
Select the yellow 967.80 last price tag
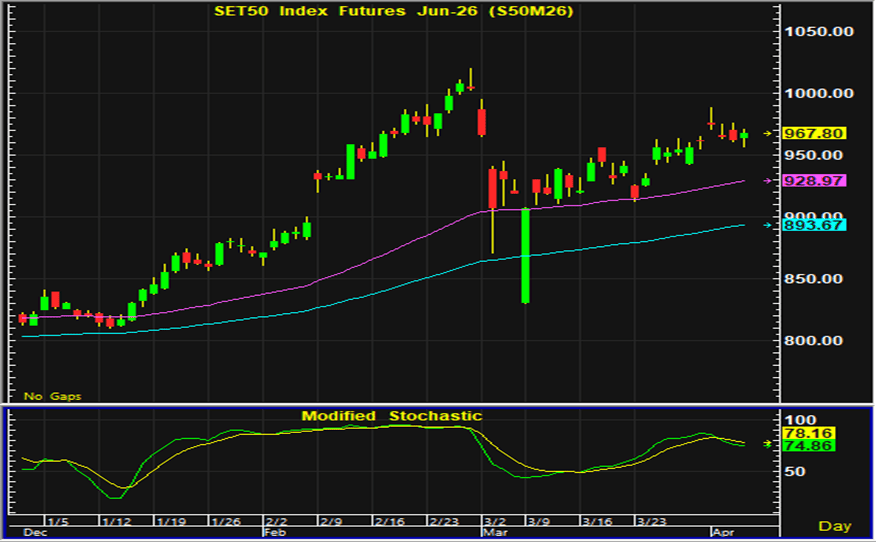coord(816,133)
